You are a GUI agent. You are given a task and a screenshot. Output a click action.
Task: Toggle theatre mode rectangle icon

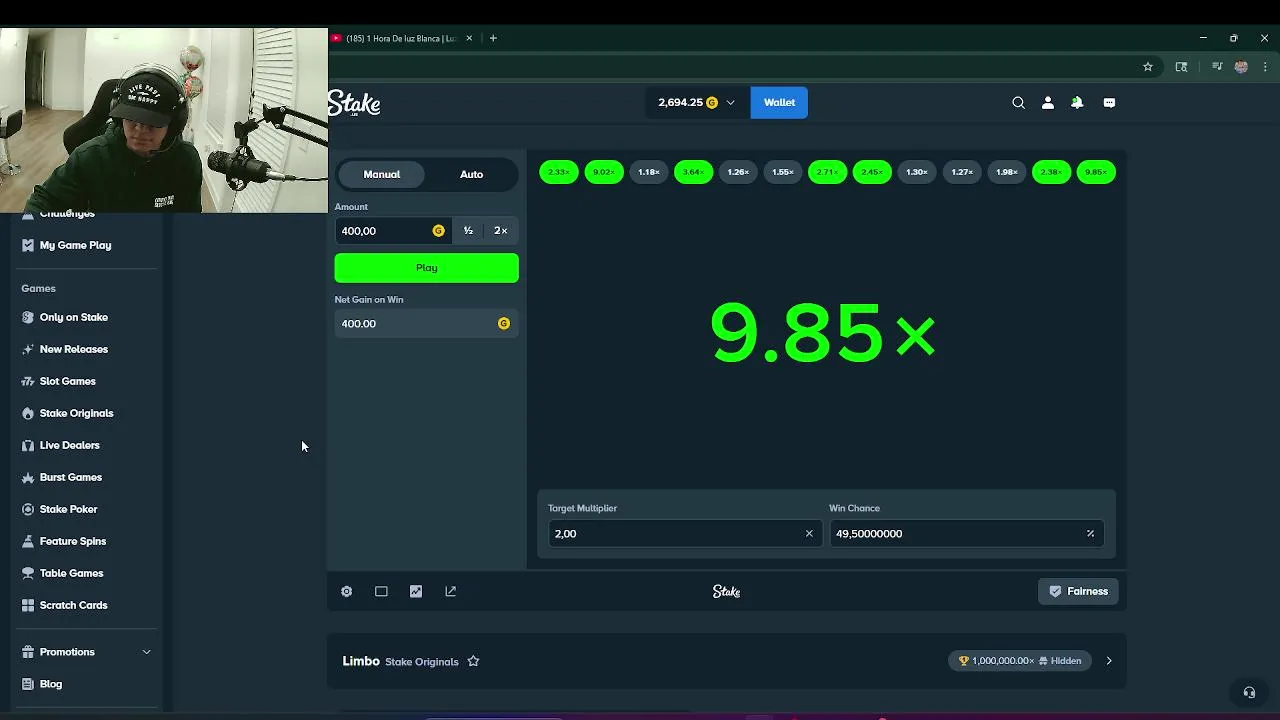[381, 591]
